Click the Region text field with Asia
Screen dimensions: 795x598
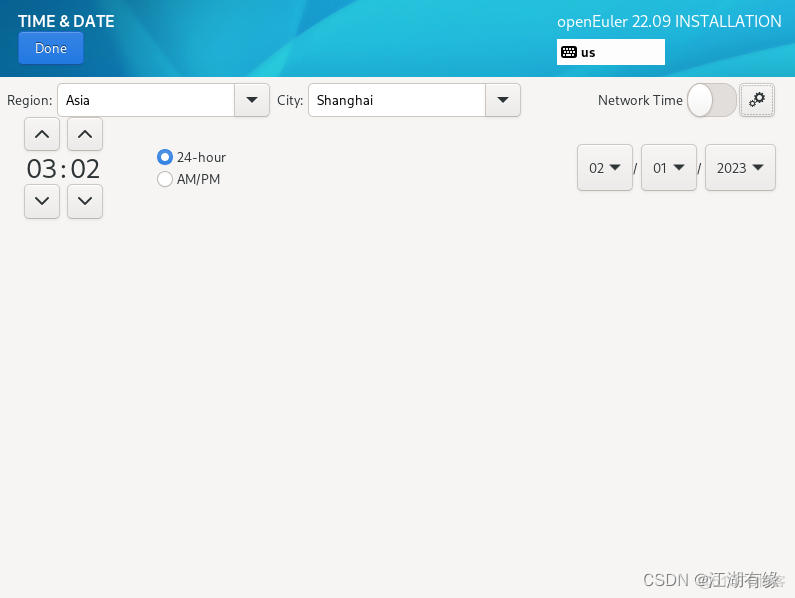(x=146, y=100)
